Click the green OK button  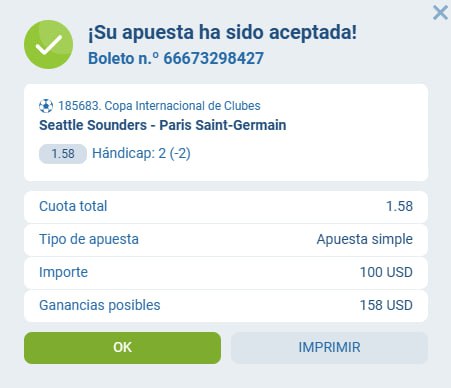coord(122,348)
